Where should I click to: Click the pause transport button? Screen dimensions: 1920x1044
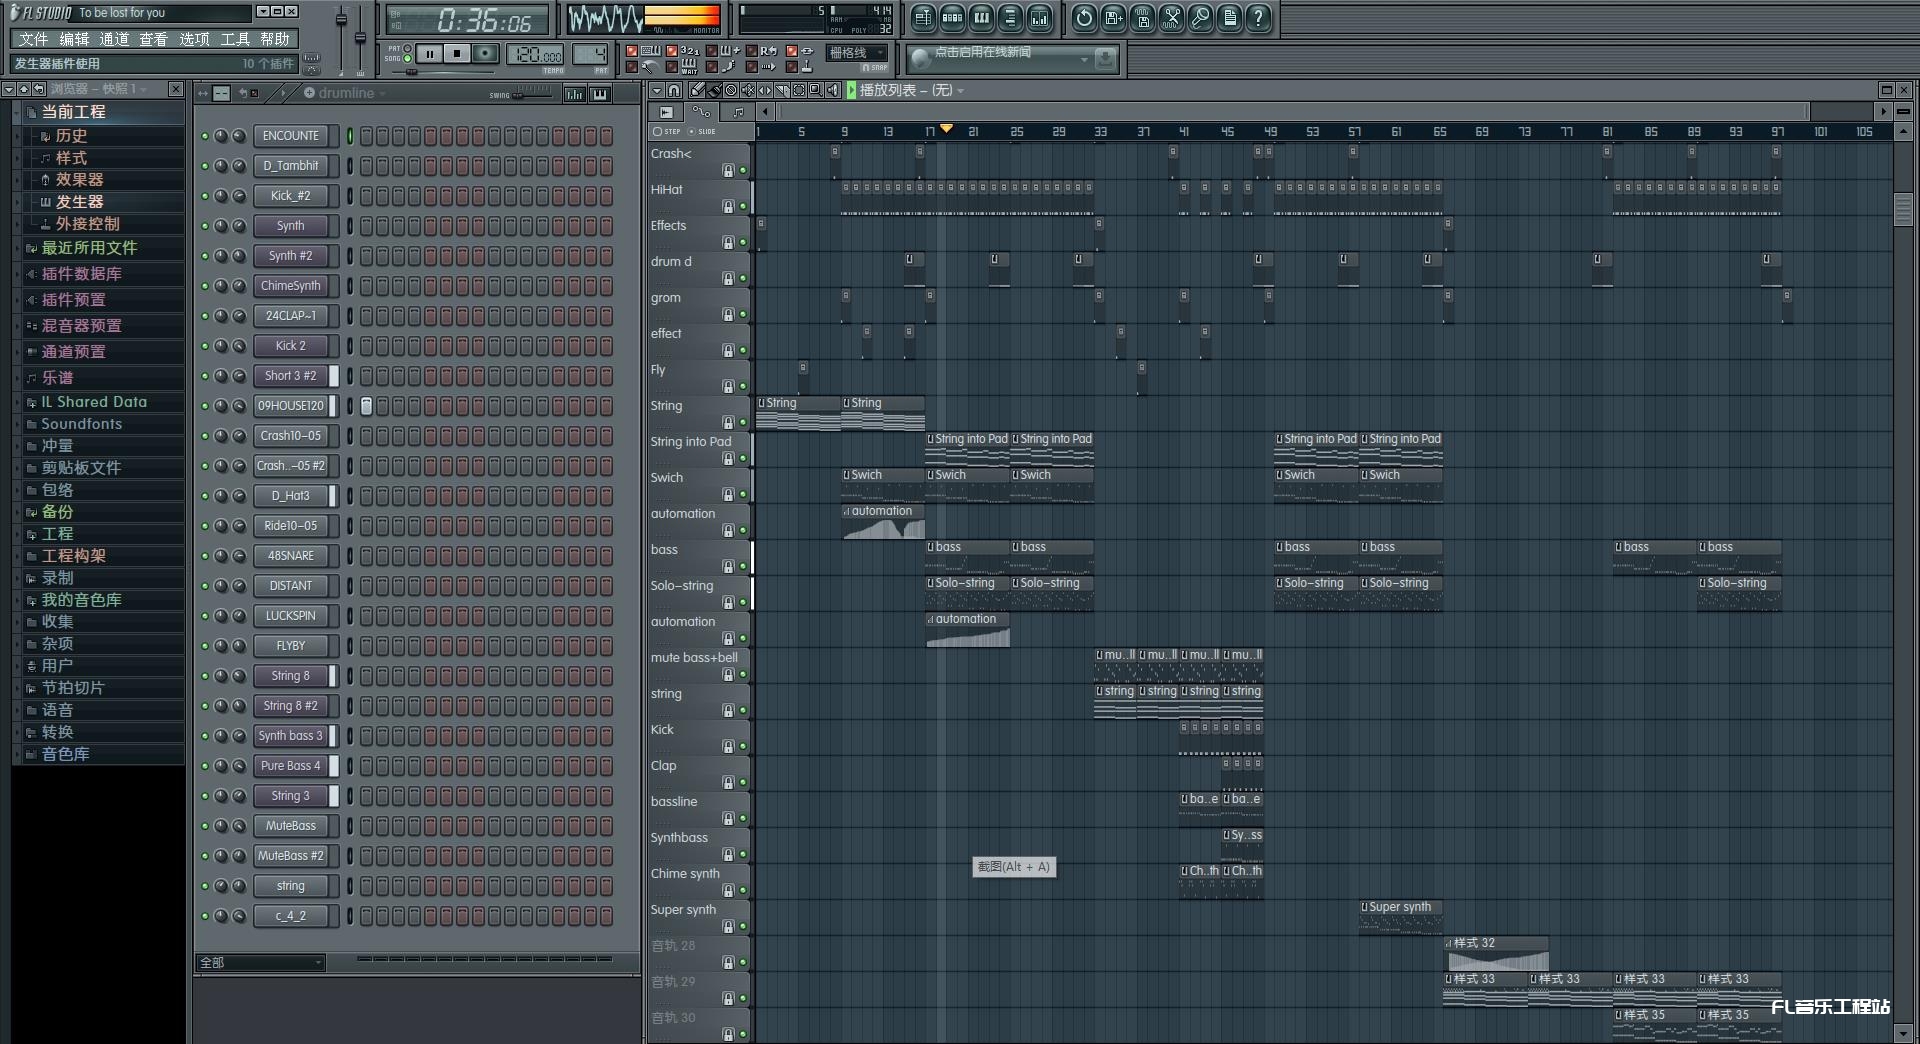[430, 54]
